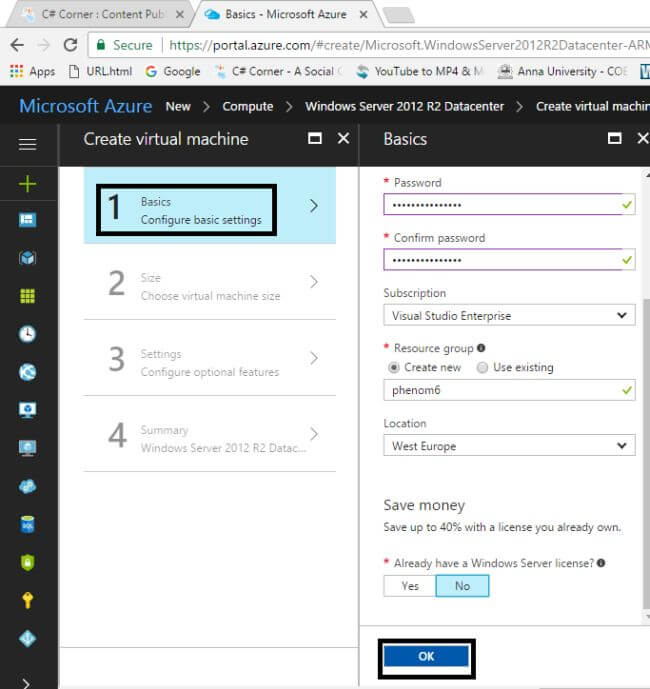Switch to C# Corner Content Pub tab
Image resolution: width=650 pixels, height=689 pixels.
coord(101,15)
